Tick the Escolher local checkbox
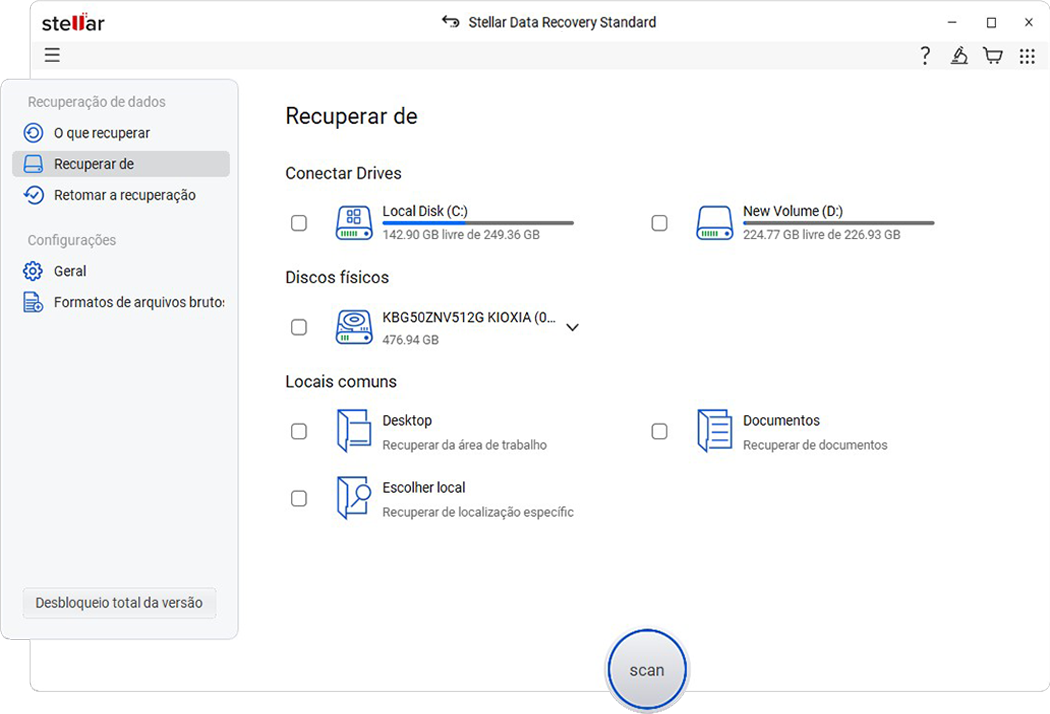 pos(299,498)
